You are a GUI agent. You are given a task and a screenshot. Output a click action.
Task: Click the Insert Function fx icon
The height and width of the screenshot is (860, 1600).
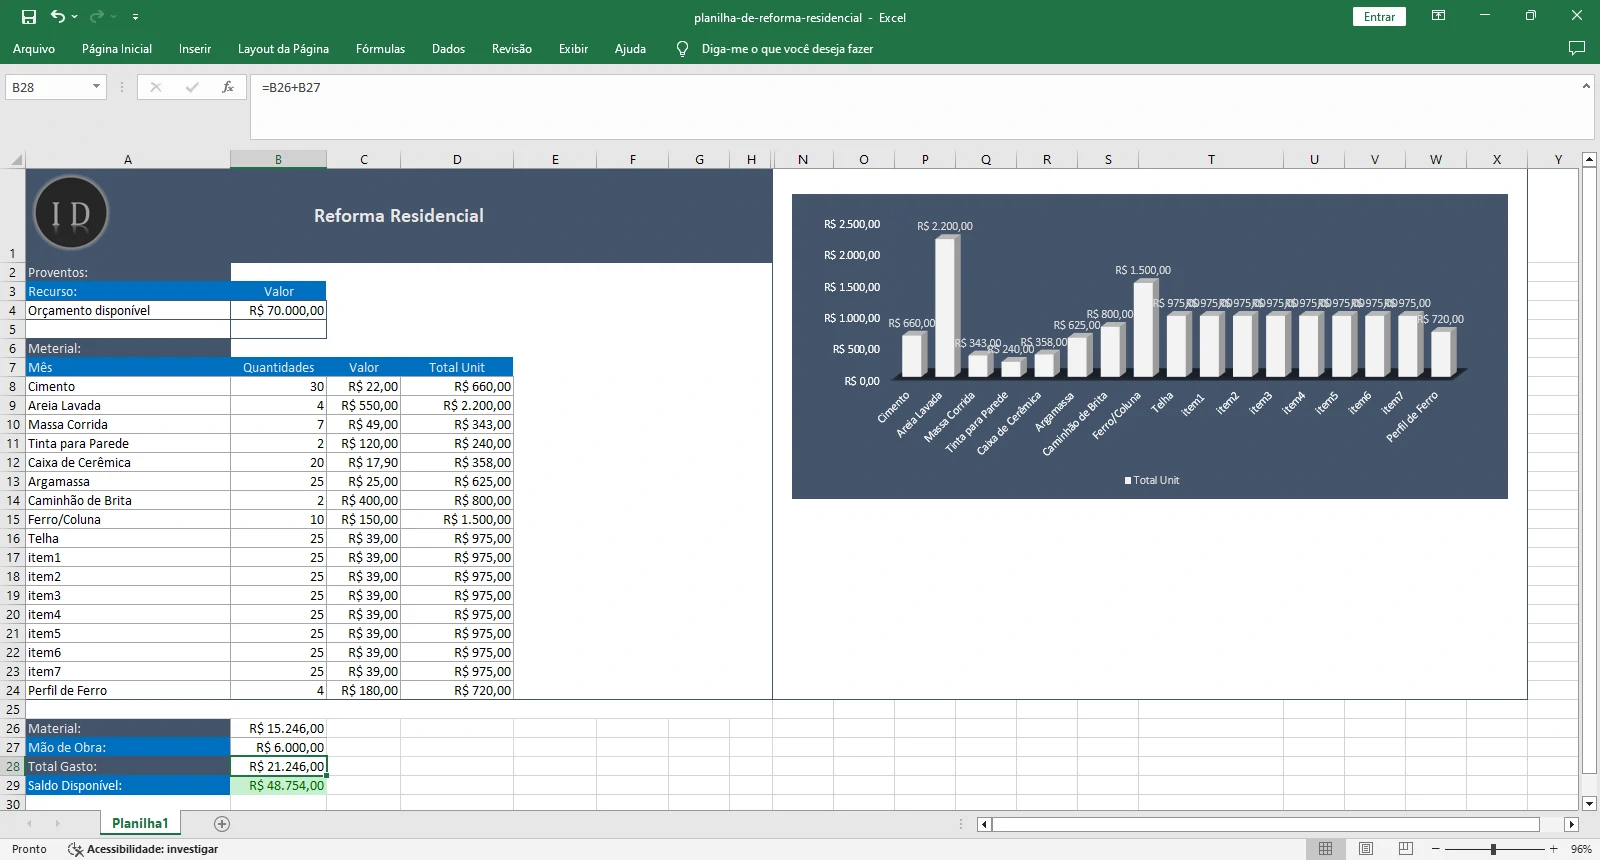(228, 87)
